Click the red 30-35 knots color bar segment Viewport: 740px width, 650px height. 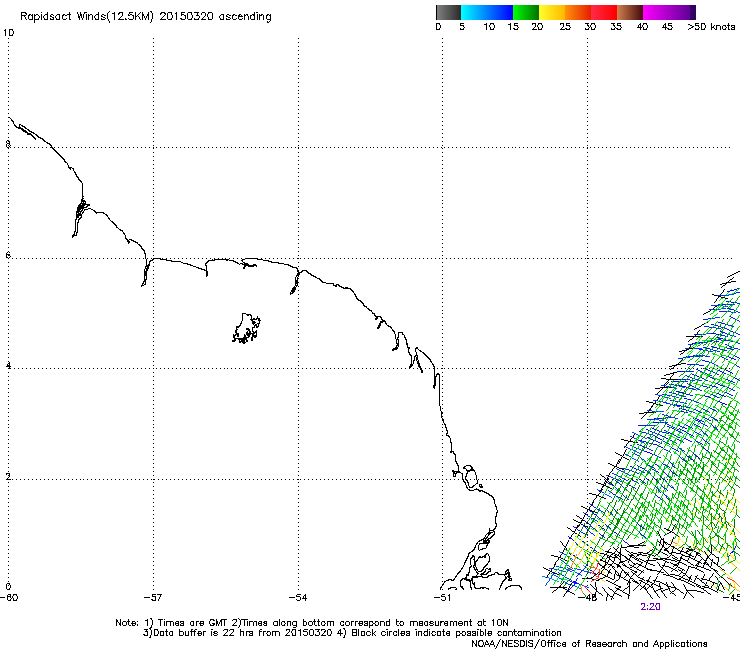[604, 12]
